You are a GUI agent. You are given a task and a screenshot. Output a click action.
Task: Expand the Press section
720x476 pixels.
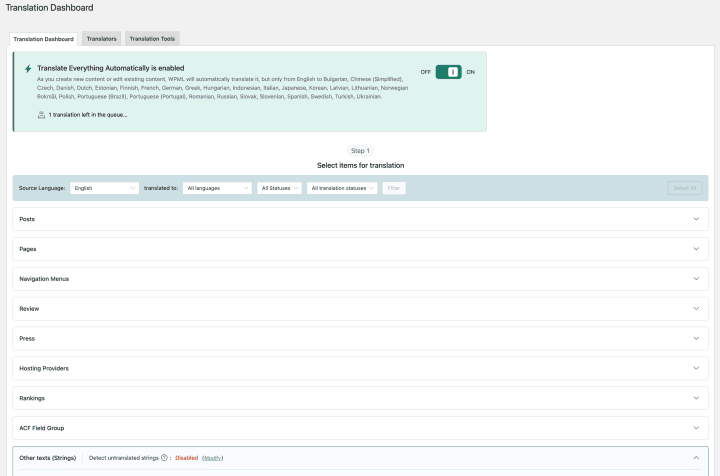(360, 338)
